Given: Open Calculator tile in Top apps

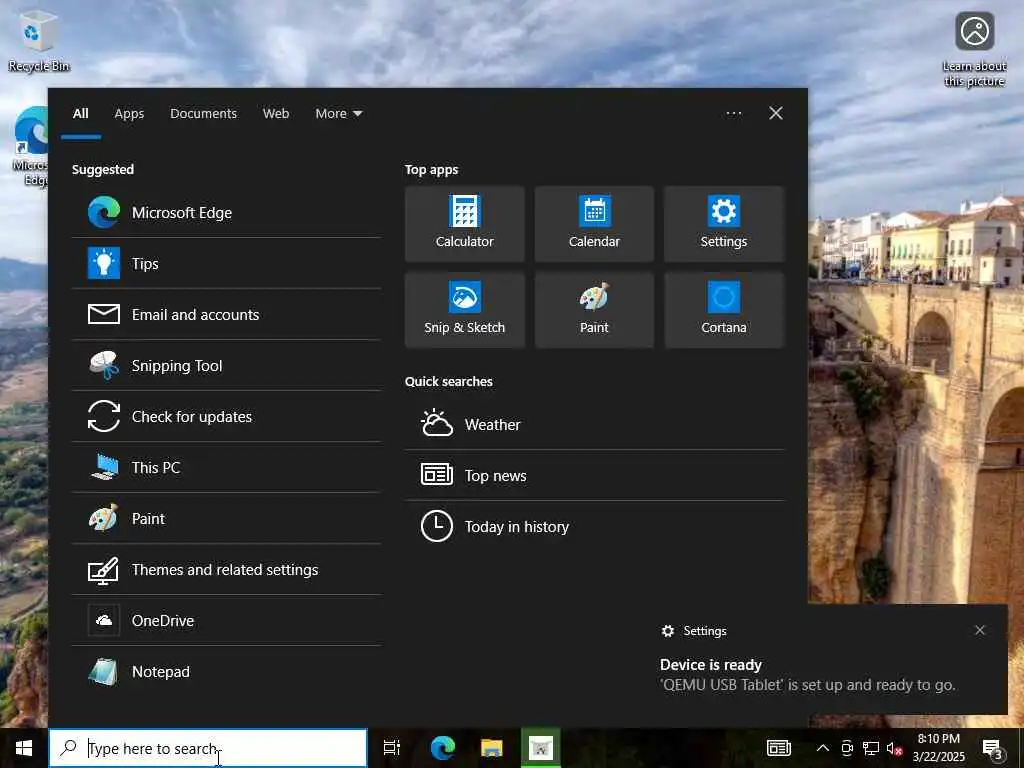Looking at the screenshot, I should 464,224.
